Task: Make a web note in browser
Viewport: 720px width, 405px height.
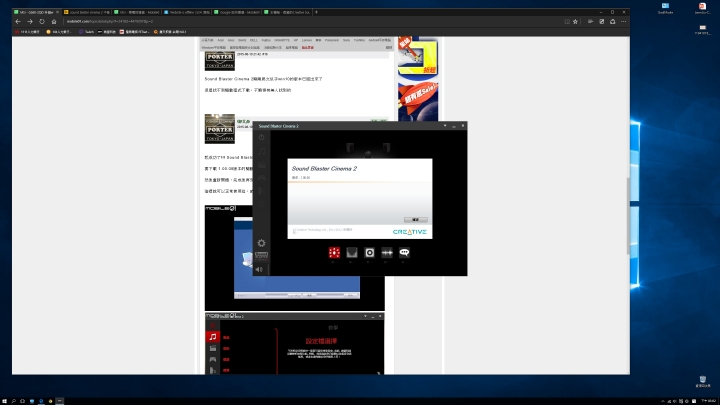Action: [602, 22]
